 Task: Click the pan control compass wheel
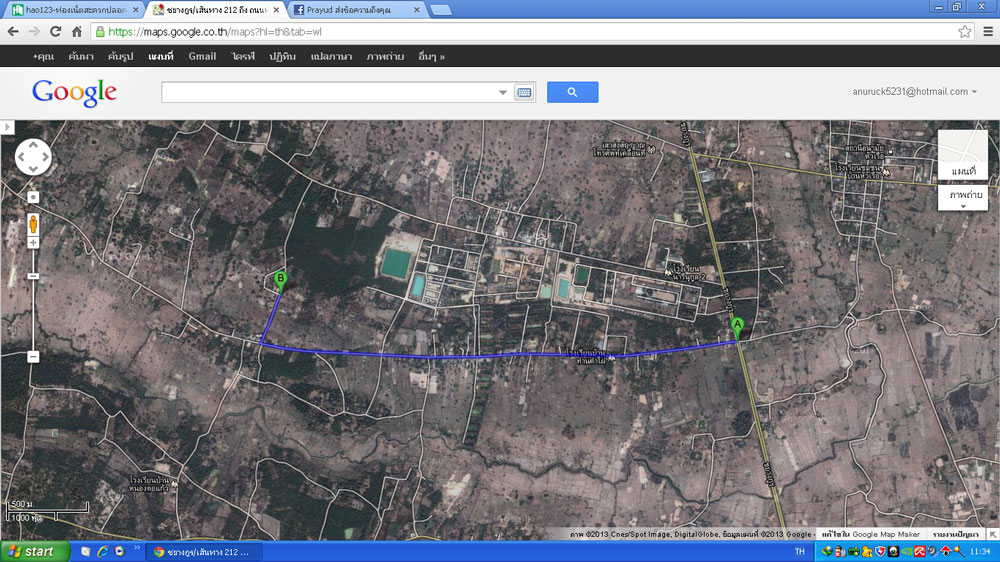point(33,157)
